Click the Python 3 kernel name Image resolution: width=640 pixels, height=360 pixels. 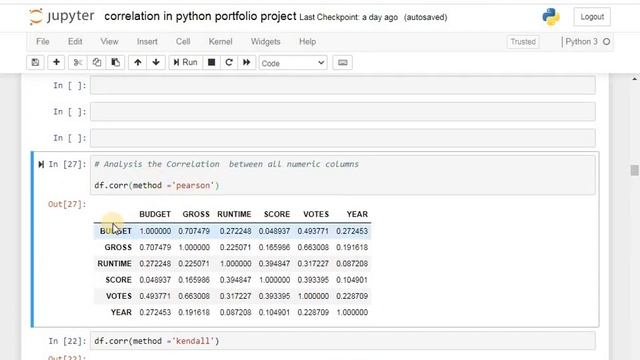pos(581,42)
